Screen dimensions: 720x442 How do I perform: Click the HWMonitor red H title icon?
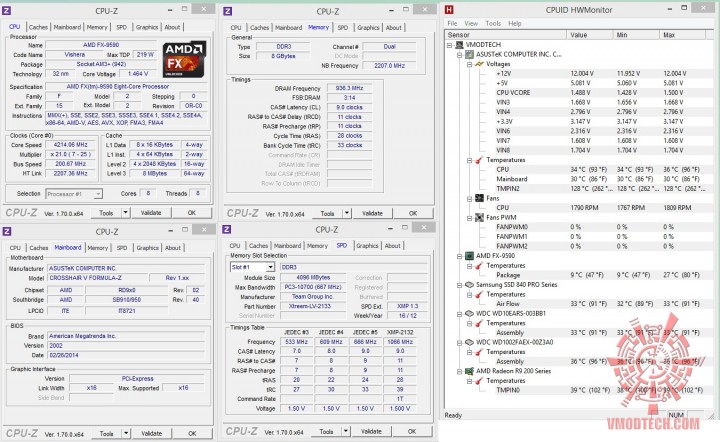pos(449,10)
